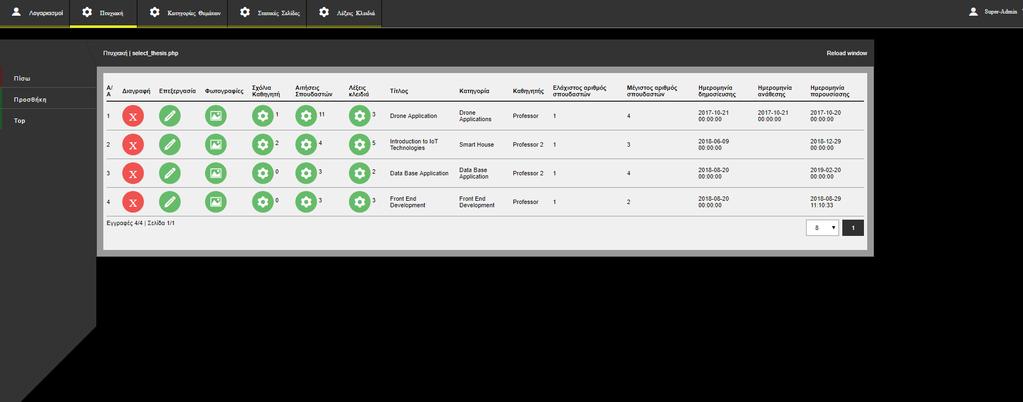Delete the Drone Application thesis row
This screenshot has height=402, width=1023.
(133, 116)
